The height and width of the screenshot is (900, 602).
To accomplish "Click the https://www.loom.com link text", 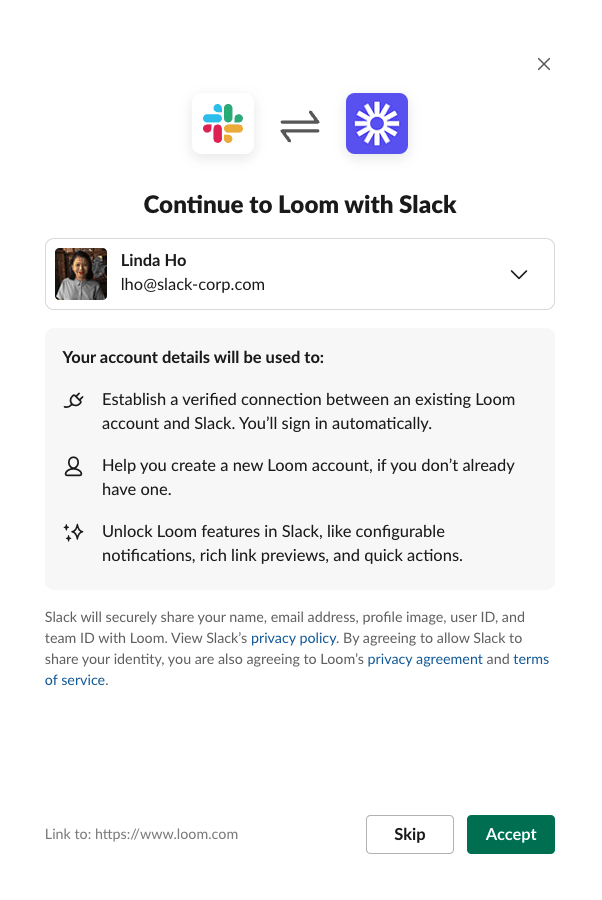I will coord(166,834).
